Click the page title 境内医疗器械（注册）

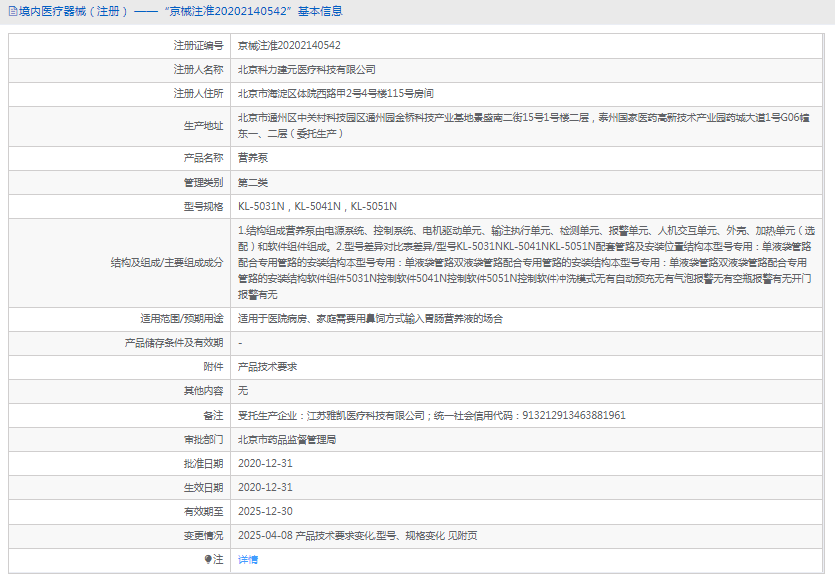click(x=73, y=11)
